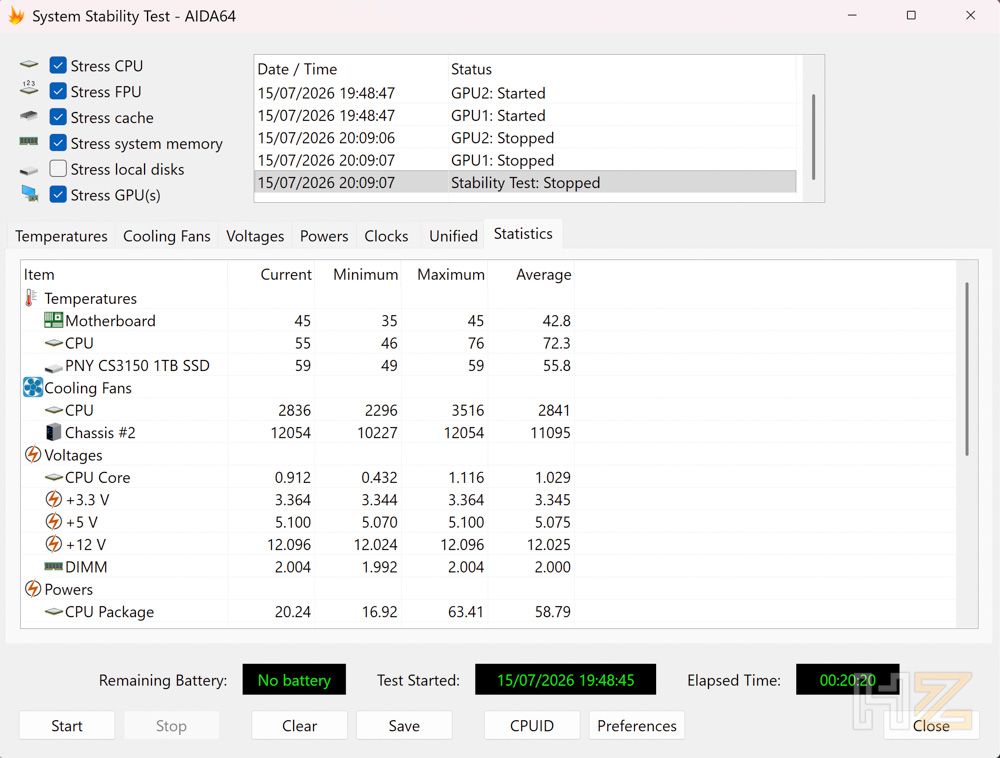1000x758 pixels.
Task: Switch to the Temperatures tab
Action: click(x=61, y=236)
